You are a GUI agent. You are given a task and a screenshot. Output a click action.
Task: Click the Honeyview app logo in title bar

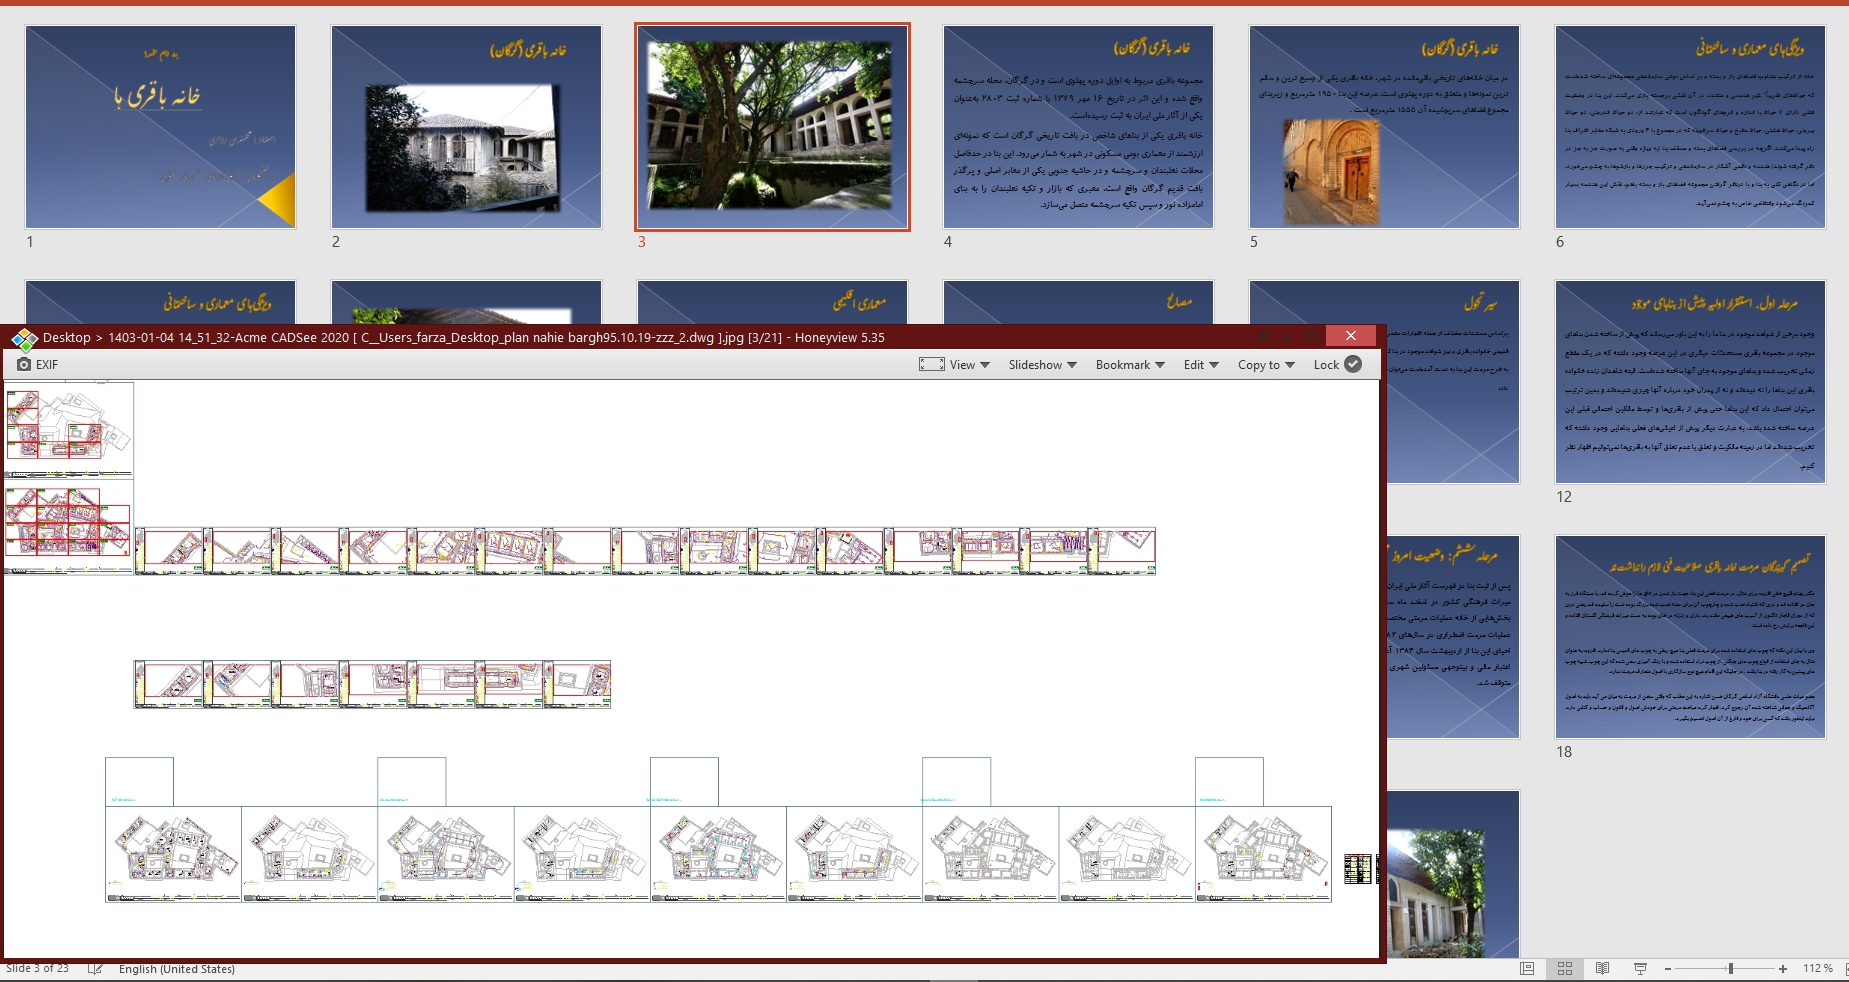[x=24, y=339]
